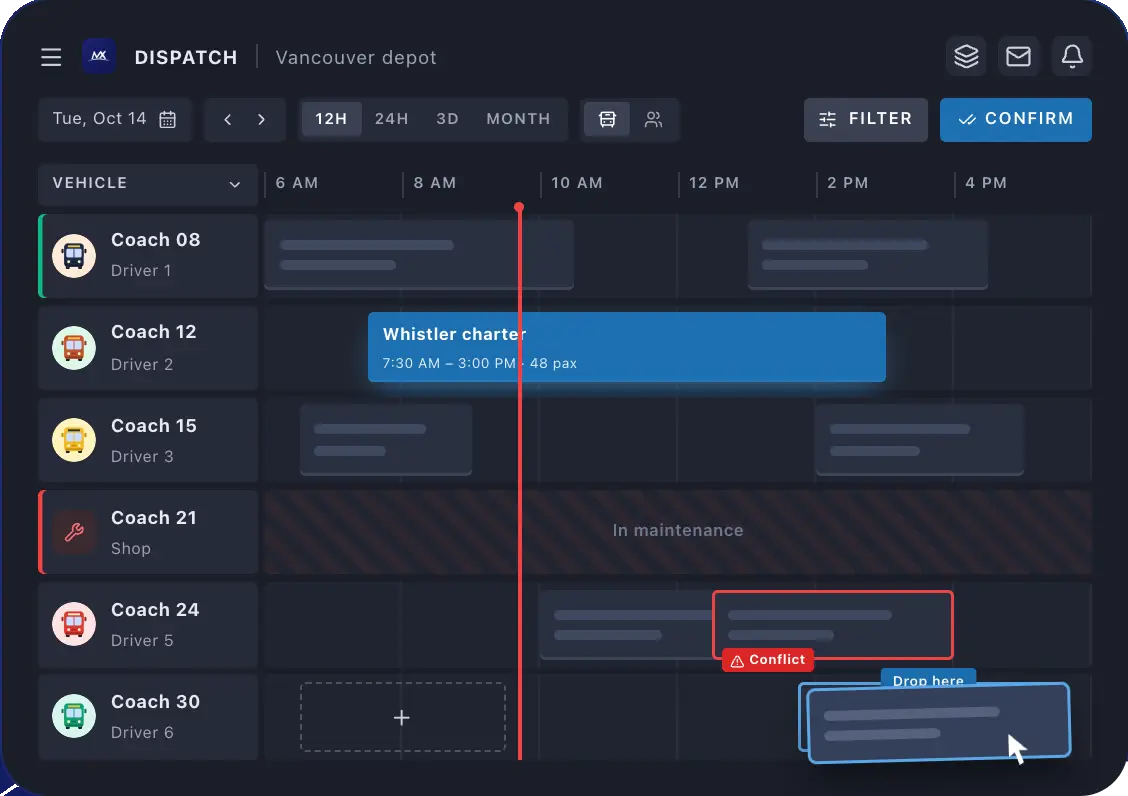
Task: Select the 3D view tab
Action: click(447, 119)
